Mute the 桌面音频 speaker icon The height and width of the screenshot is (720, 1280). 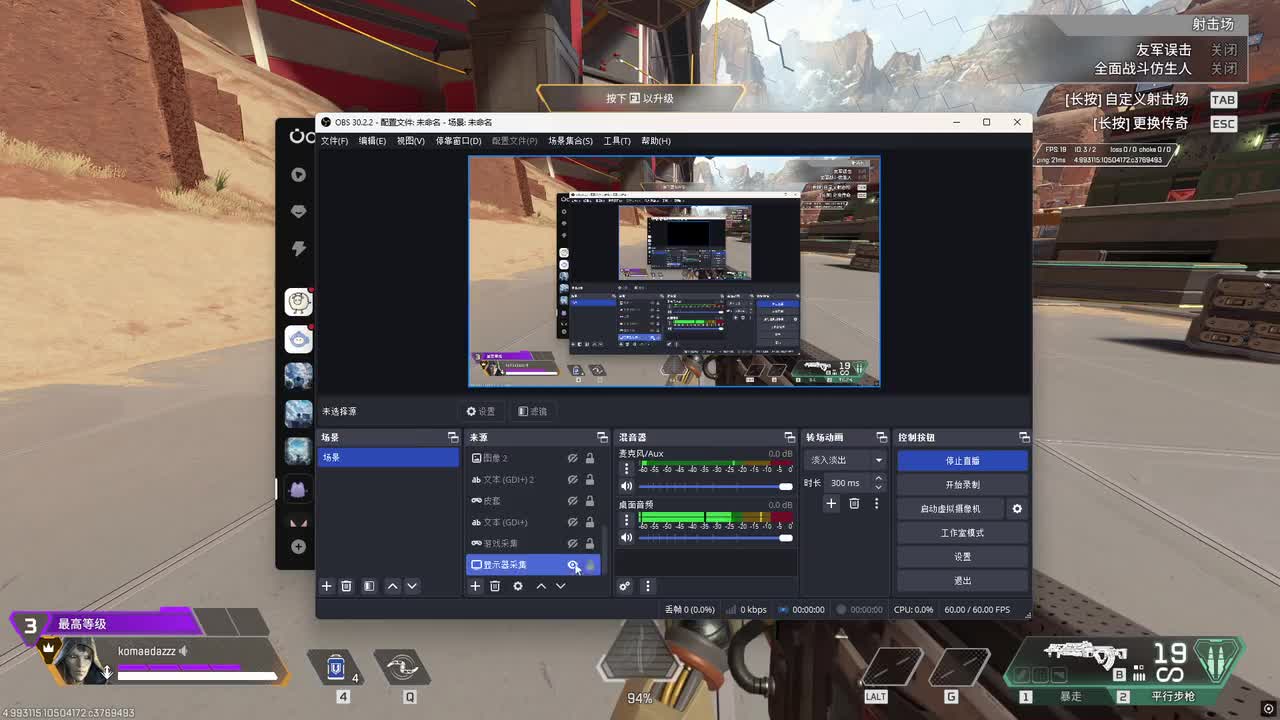click(x=627, y=537)
